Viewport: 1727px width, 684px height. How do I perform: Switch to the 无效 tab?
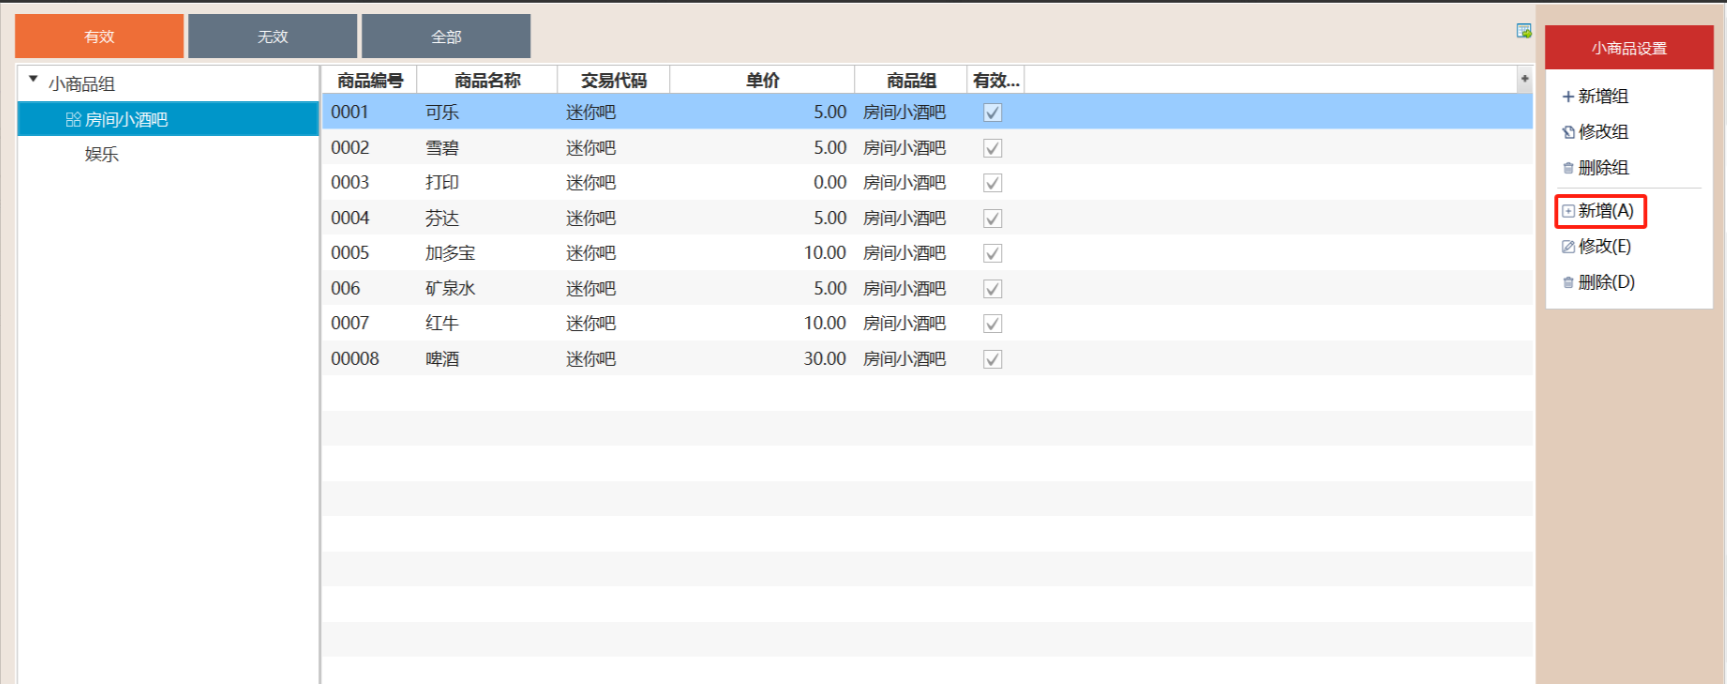click(x=272, y=37)
